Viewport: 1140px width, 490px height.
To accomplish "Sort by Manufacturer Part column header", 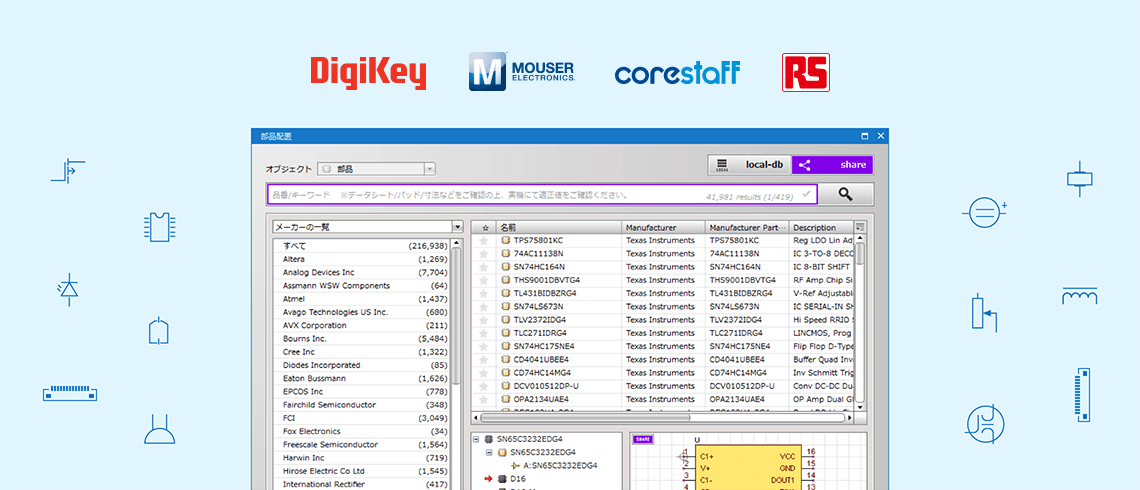I will pos(747,227).
